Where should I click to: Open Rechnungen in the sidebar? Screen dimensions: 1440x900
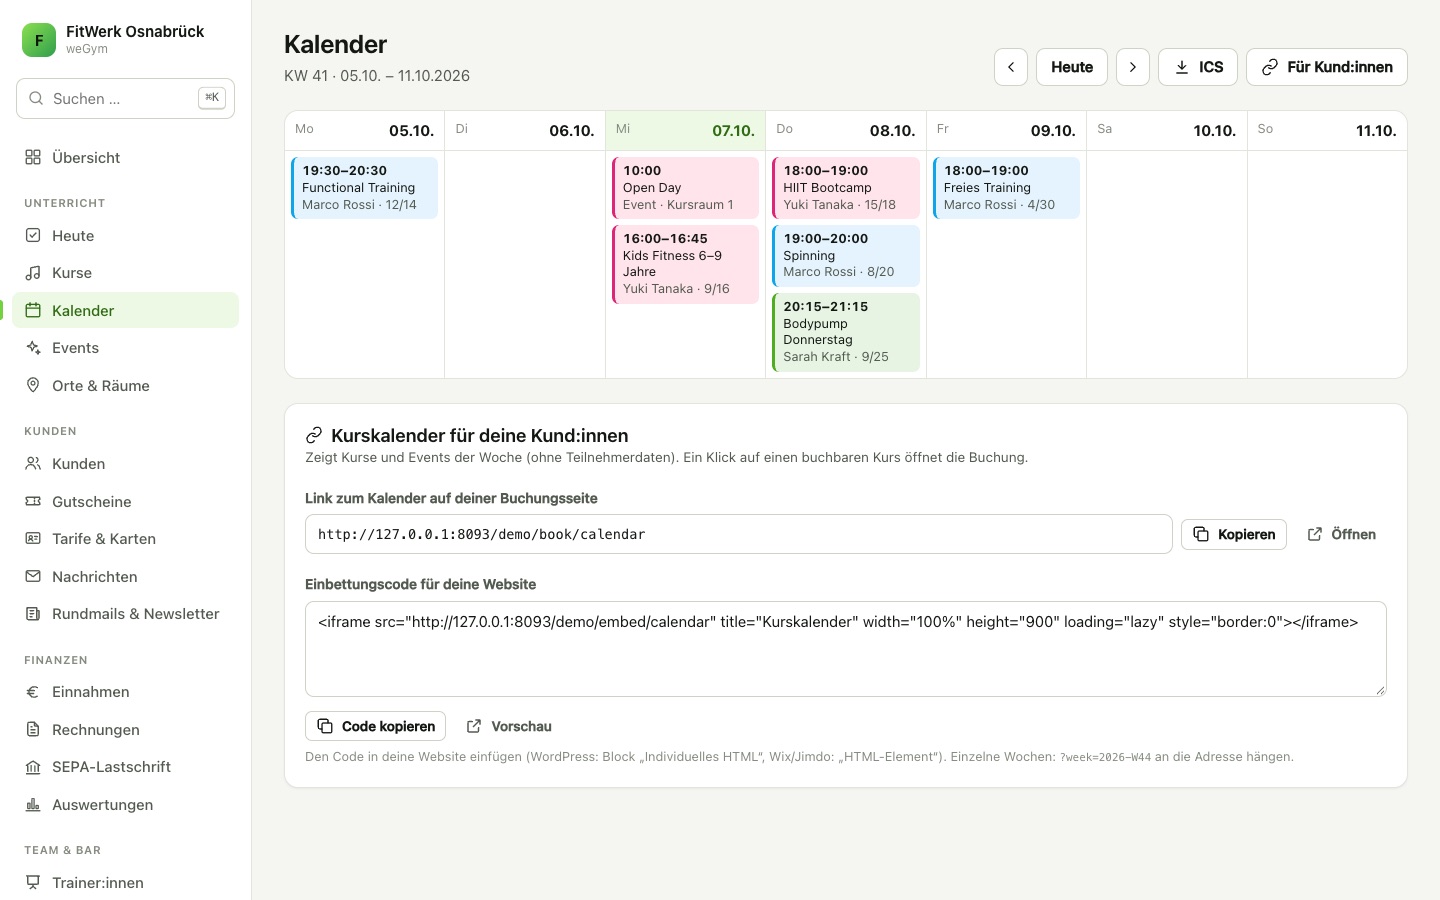125,729
